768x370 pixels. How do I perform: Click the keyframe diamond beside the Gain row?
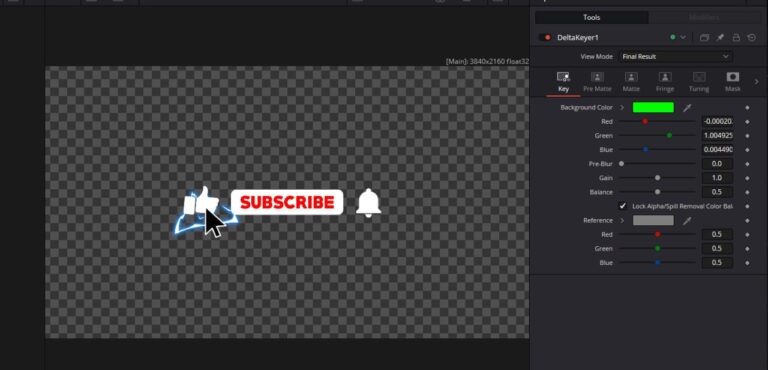[x=747, y=178]
